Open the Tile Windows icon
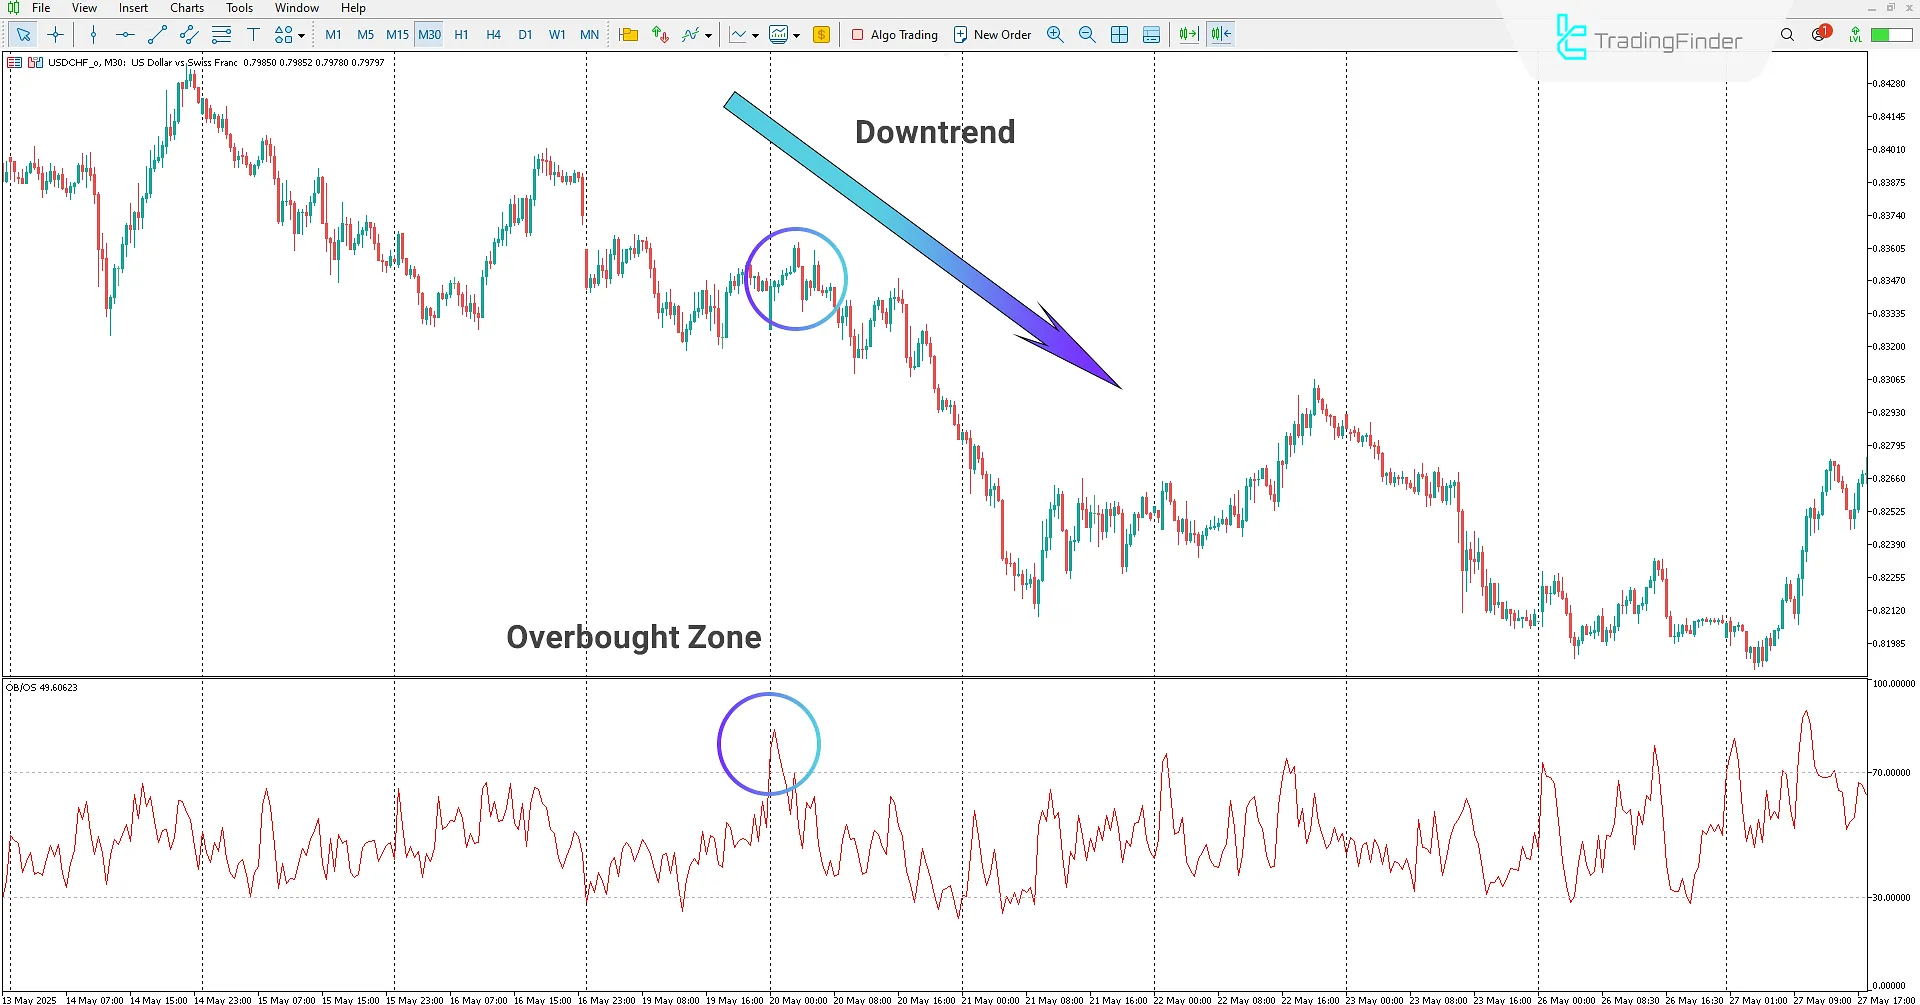 (x=1119, y=34)
